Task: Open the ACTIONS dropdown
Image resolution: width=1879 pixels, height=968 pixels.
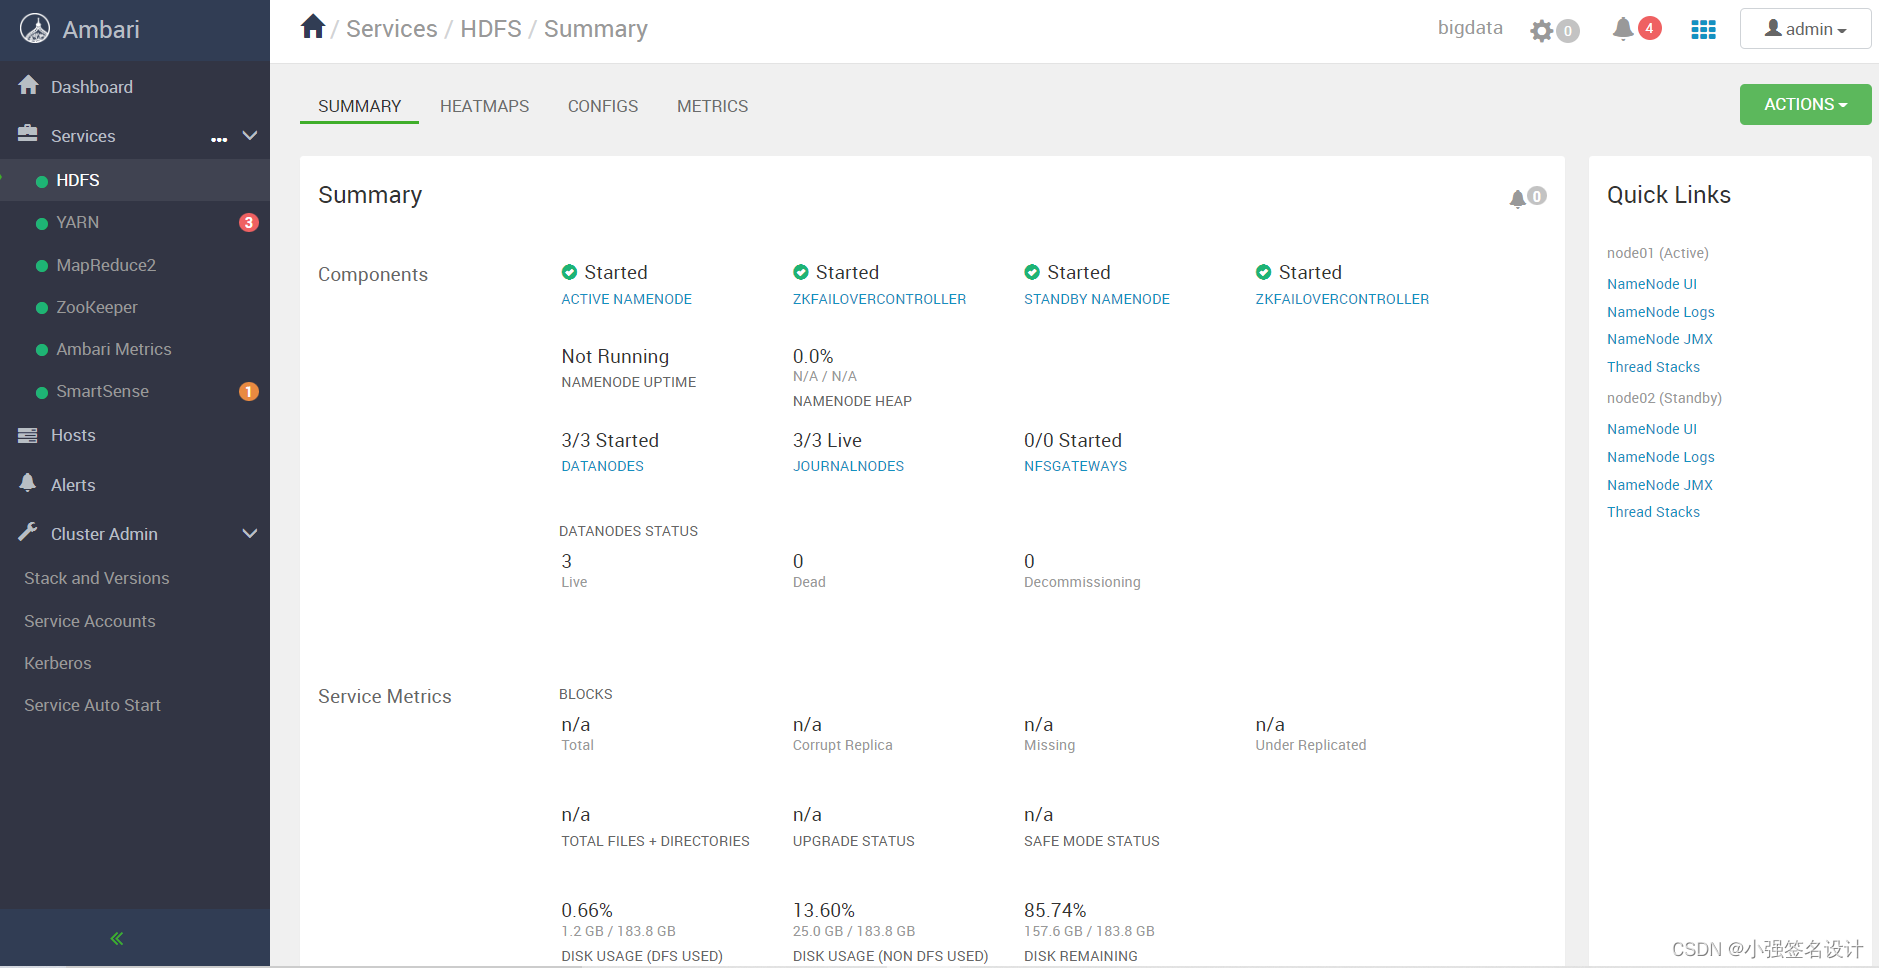Action: tap(1805, 104)
